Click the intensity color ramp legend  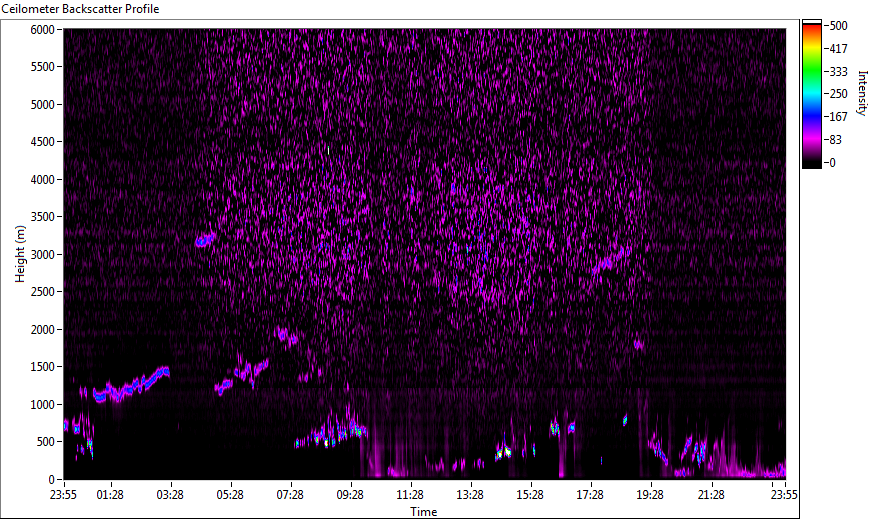811,94
